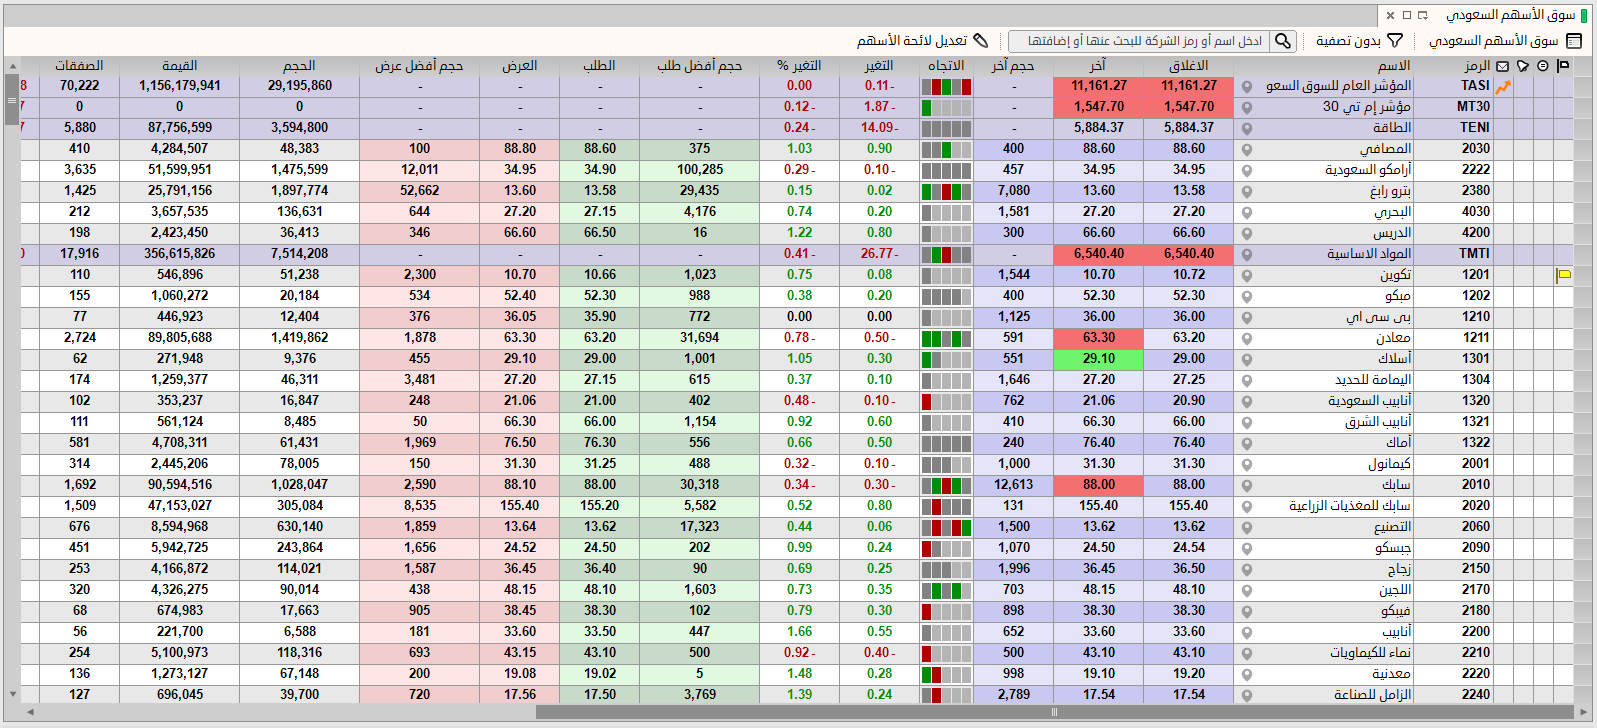Click the pin icon beside الطاقة
The width and height of the screenshot is (1597, 728).
[1247, 128]
